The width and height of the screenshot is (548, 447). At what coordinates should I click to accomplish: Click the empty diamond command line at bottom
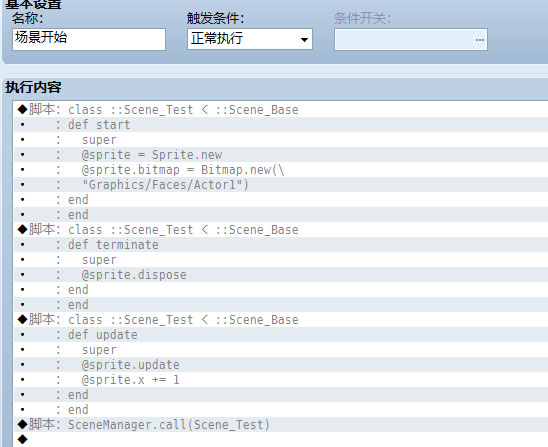(281, 439)
